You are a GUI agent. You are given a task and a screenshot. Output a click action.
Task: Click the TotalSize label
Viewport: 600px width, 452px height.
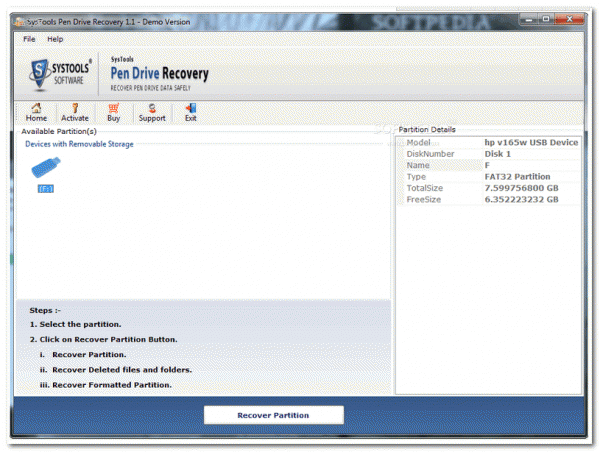424,188
